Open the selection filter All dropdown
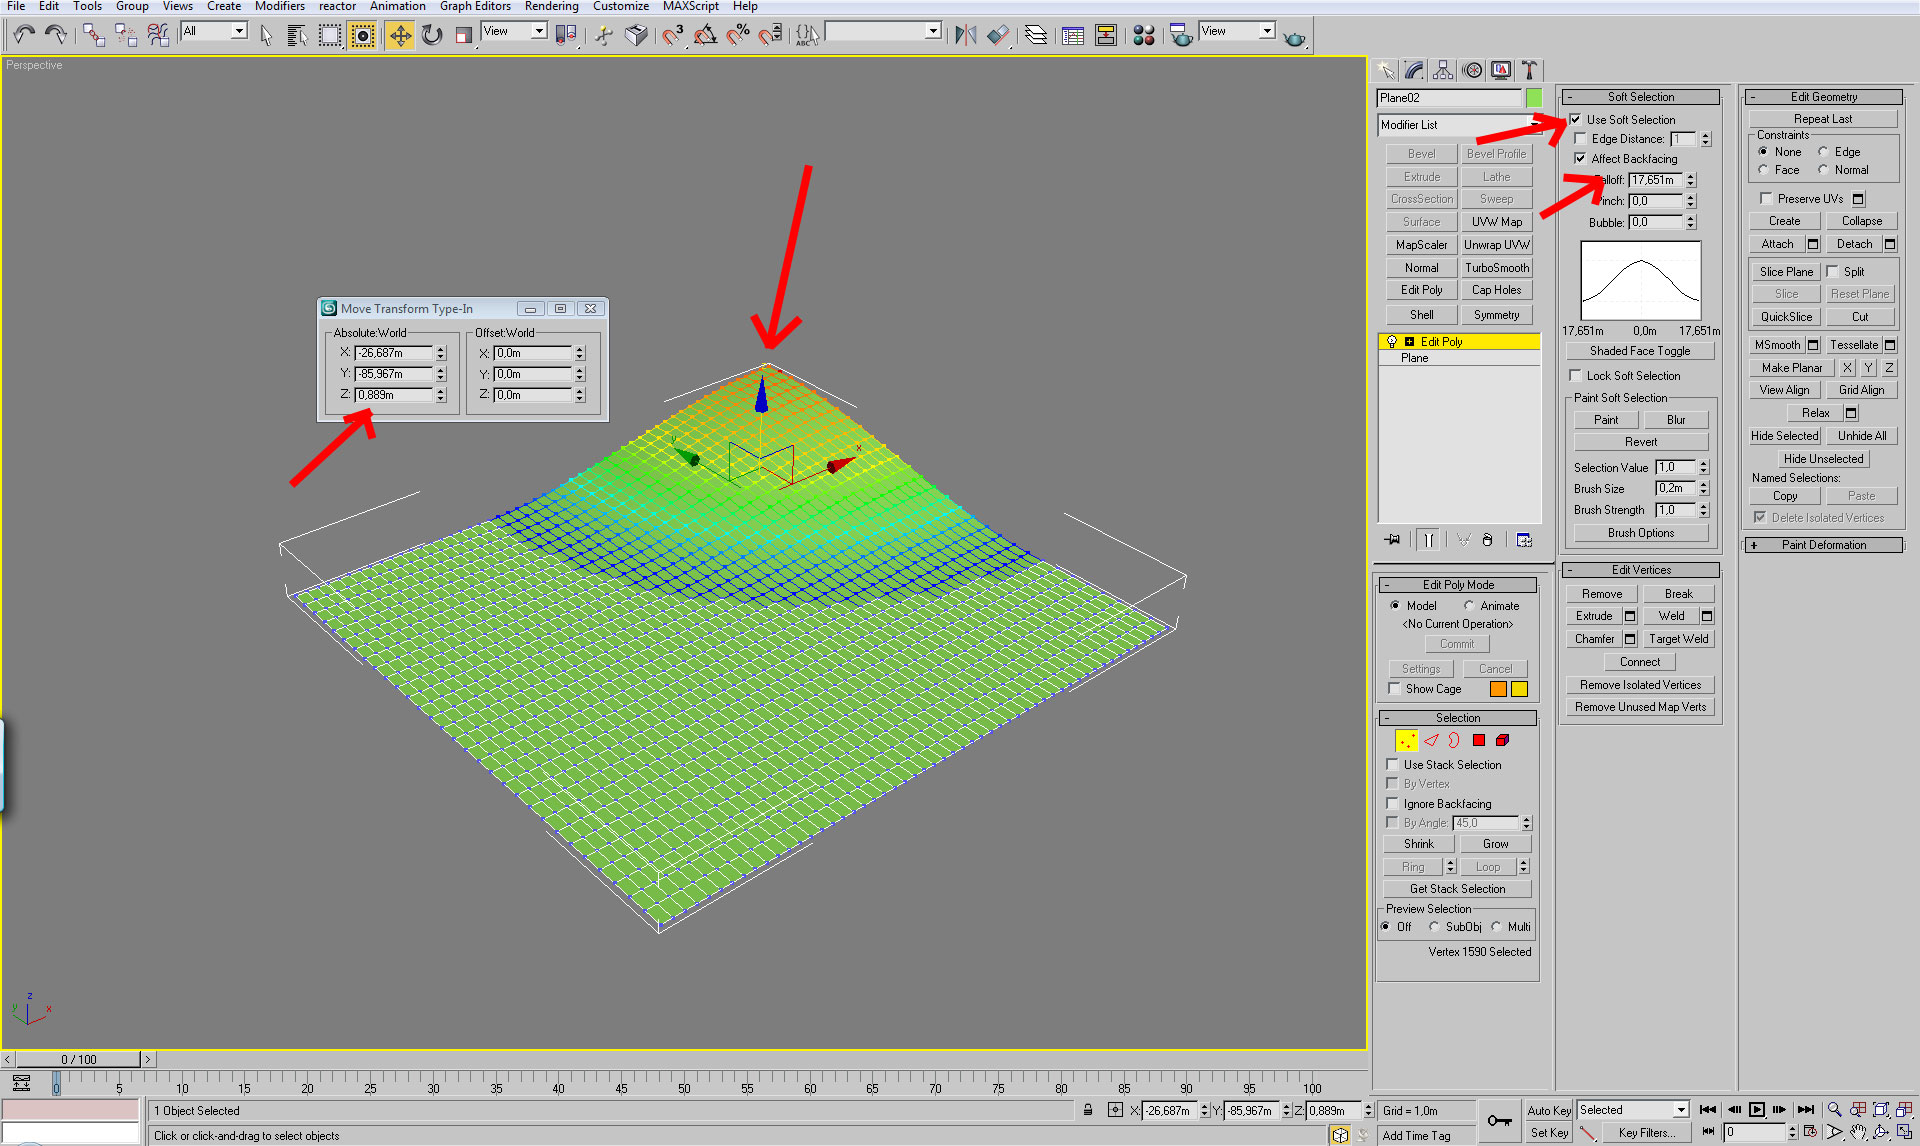 pos(239,31)
